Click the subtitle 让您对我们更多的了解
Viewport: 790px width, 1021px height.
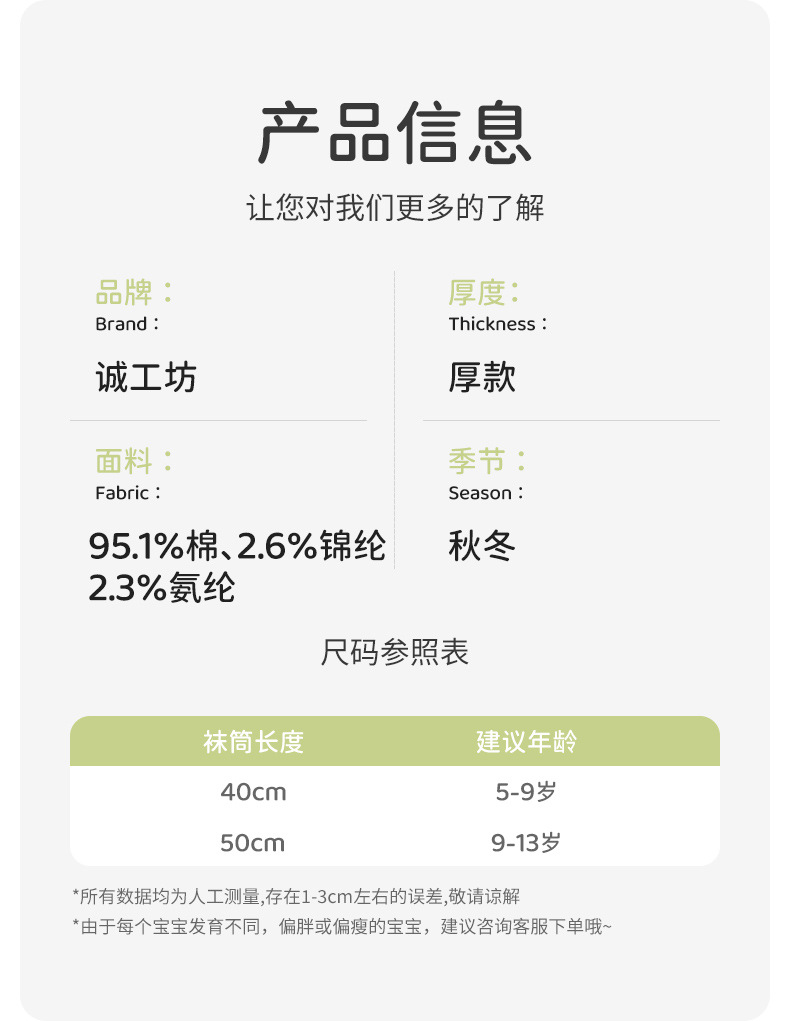[395, 208]
